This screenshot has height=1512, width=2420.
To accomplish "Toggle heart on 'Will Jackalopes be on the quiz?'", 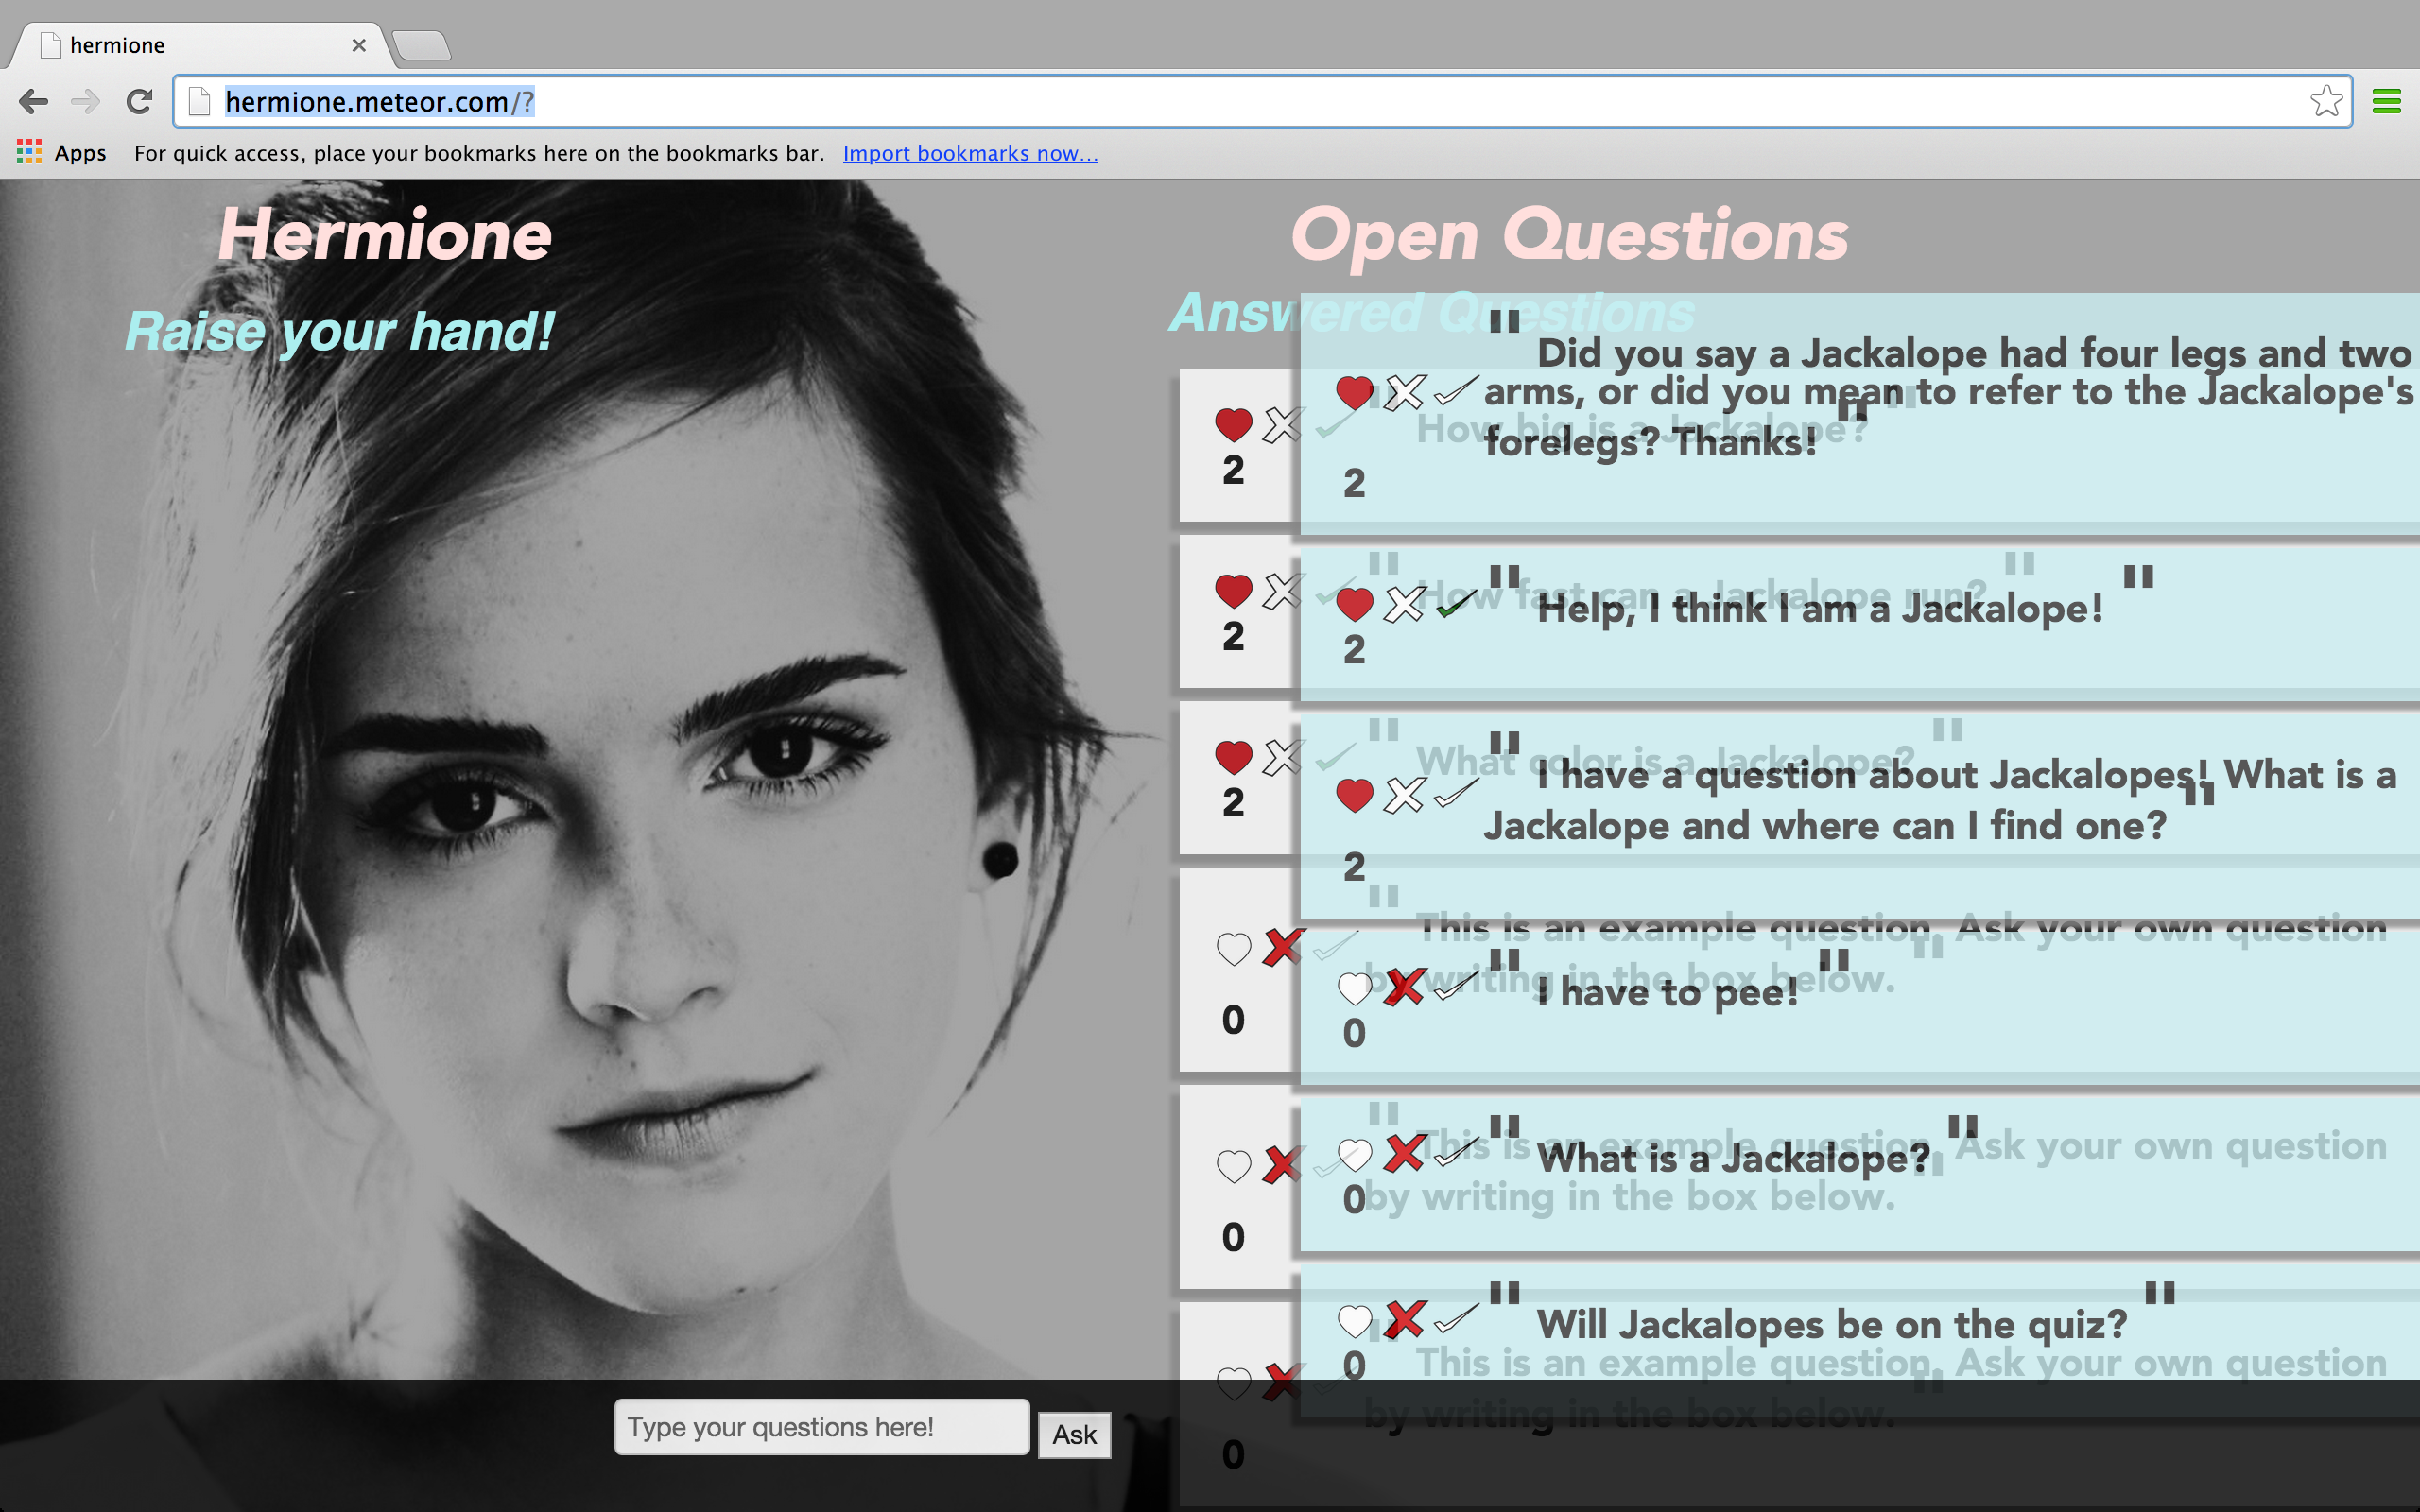I will pyautogui.click(x=1354, y=1322).
